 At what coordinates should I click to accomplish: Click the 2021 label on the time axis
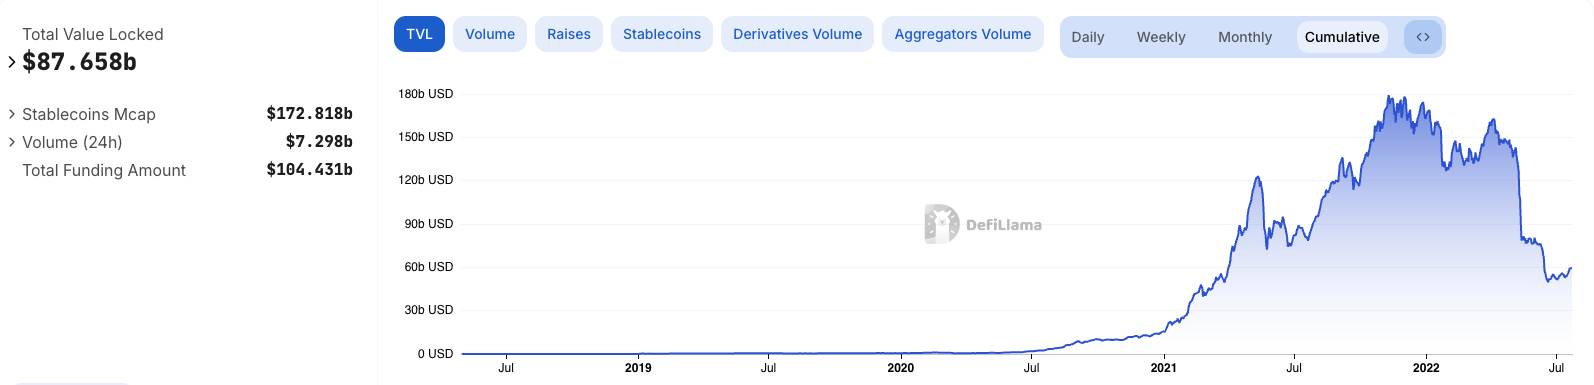coord(1164,368)
